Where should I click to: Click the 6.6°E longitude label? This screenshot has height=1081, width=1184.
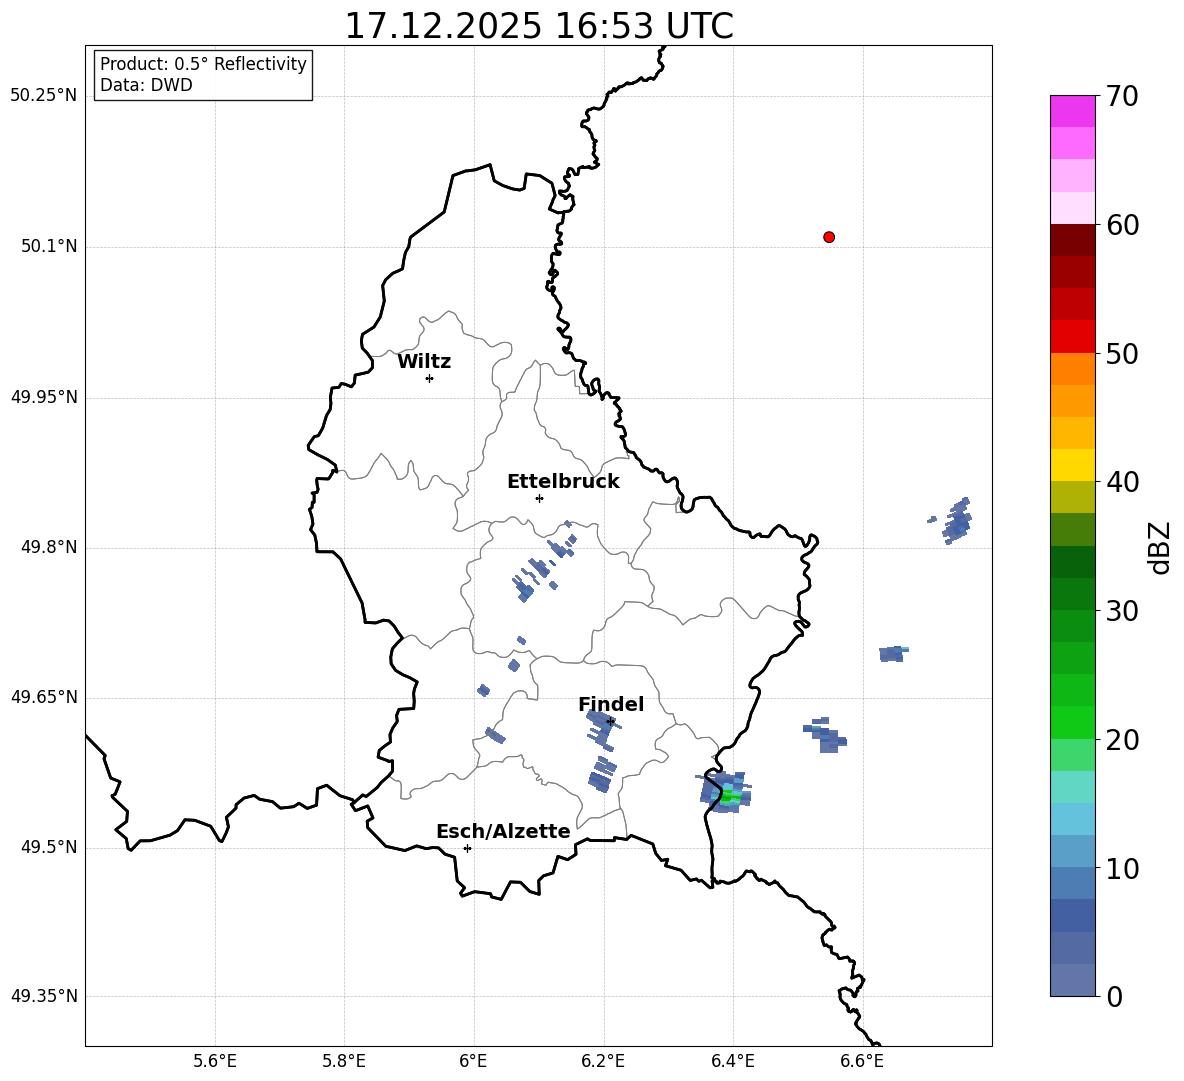[862, 1061]
